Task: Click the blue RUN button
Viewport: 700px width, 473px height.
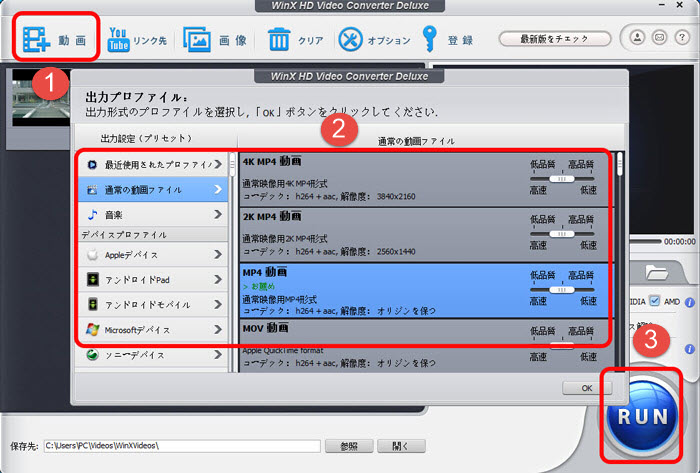Action: tap(642, 416)
